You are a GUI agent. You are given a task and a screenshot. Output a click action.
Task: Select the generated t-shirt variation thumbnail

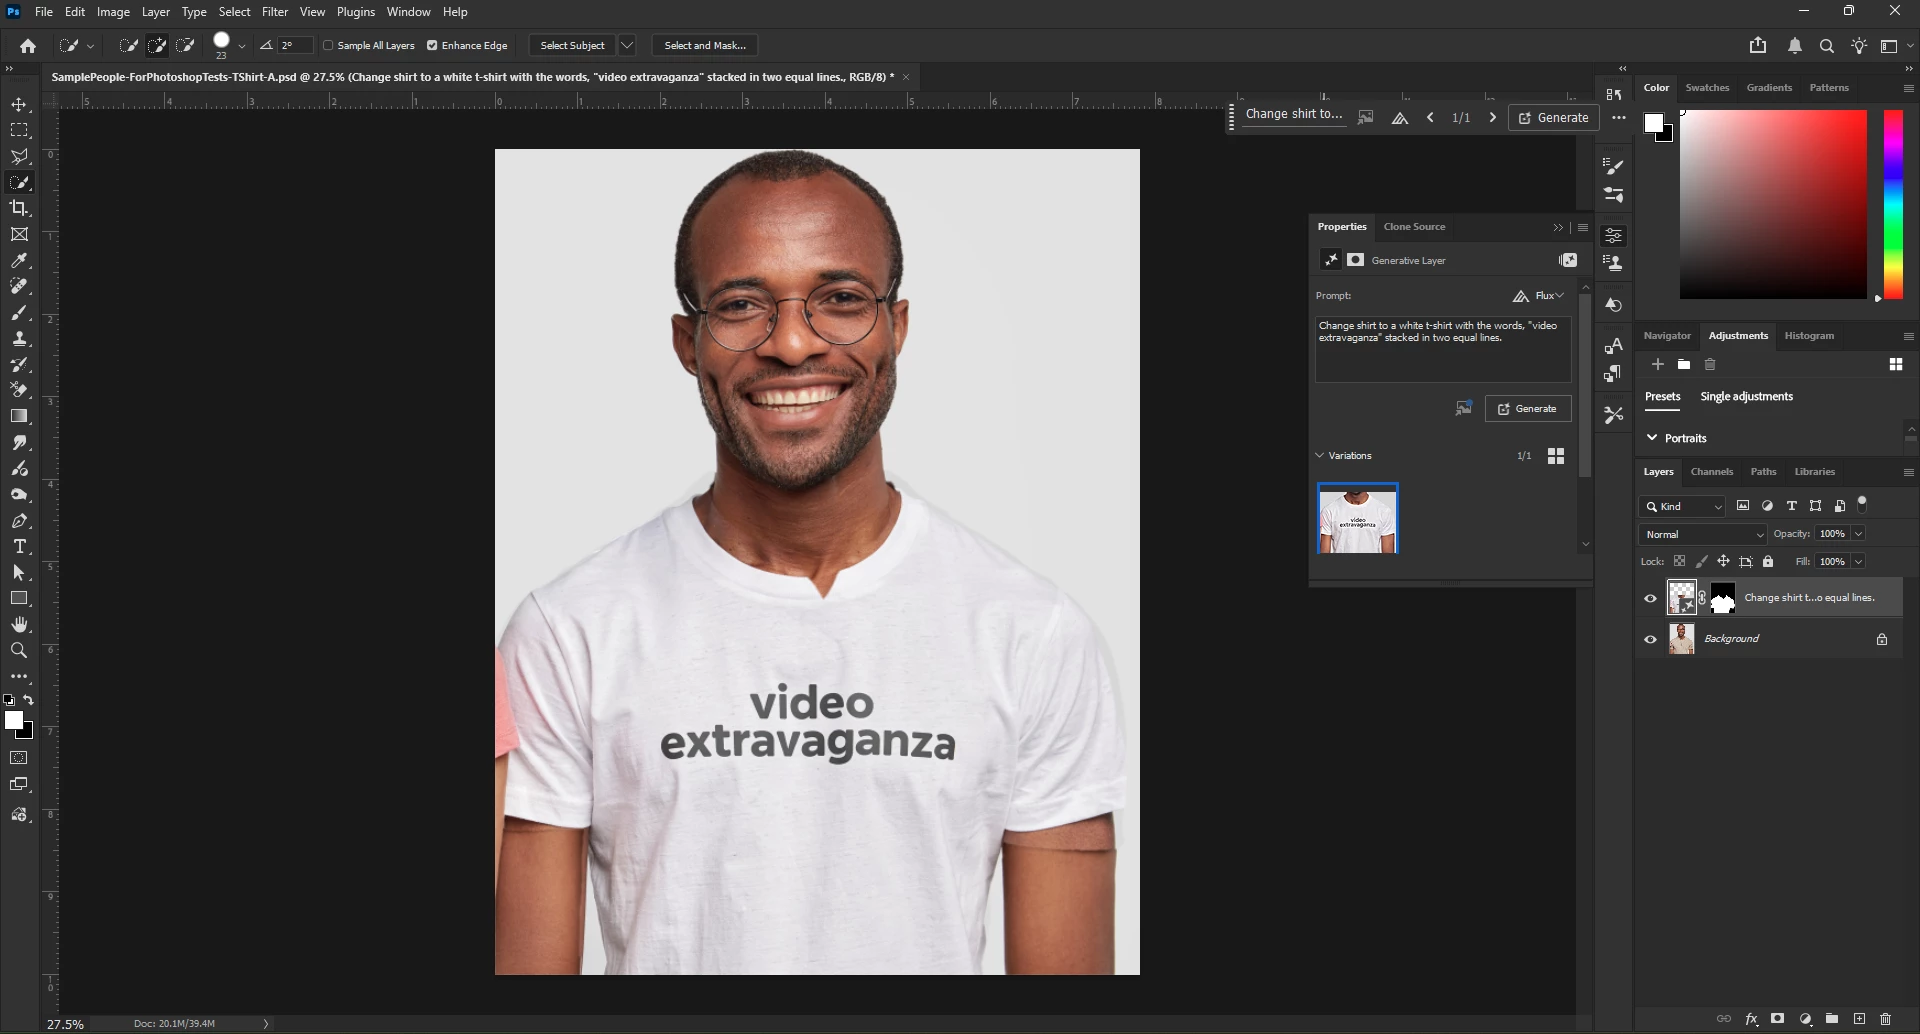1357,519
